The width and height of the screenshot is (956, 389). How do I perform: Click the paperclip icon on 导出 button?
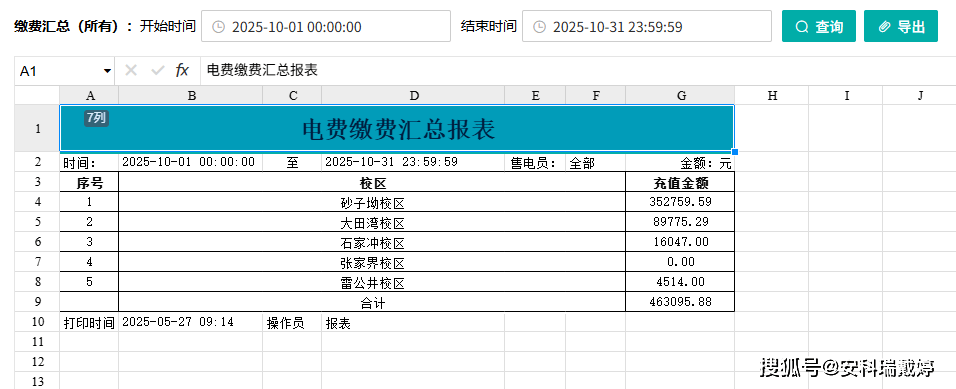tap(884, 27)
